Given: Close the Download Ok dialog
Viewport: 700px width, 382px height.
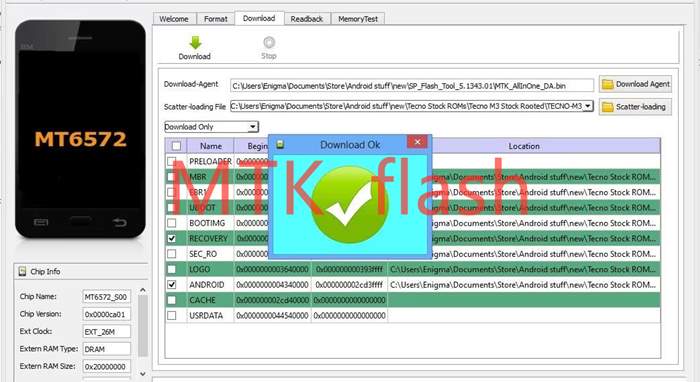Looking at the screenshot, I should 417,142.
